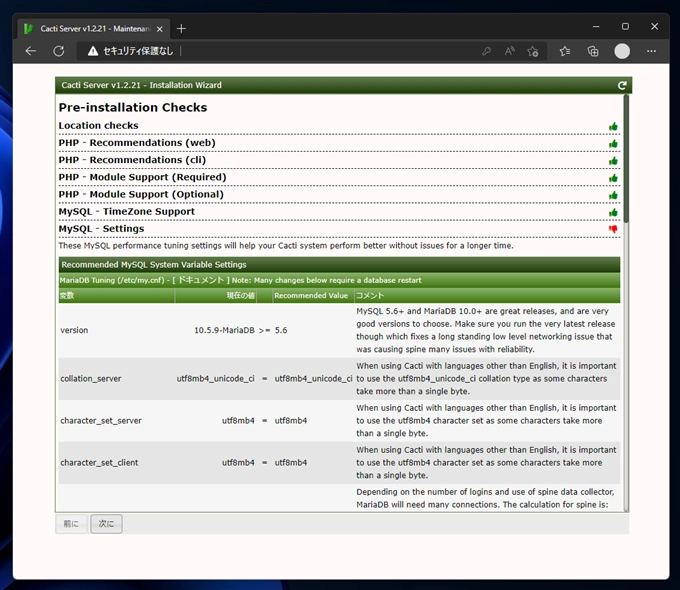Collapse the MySQL - Settings section
Screen dimensions: 680x590
(x=101, y=229)
